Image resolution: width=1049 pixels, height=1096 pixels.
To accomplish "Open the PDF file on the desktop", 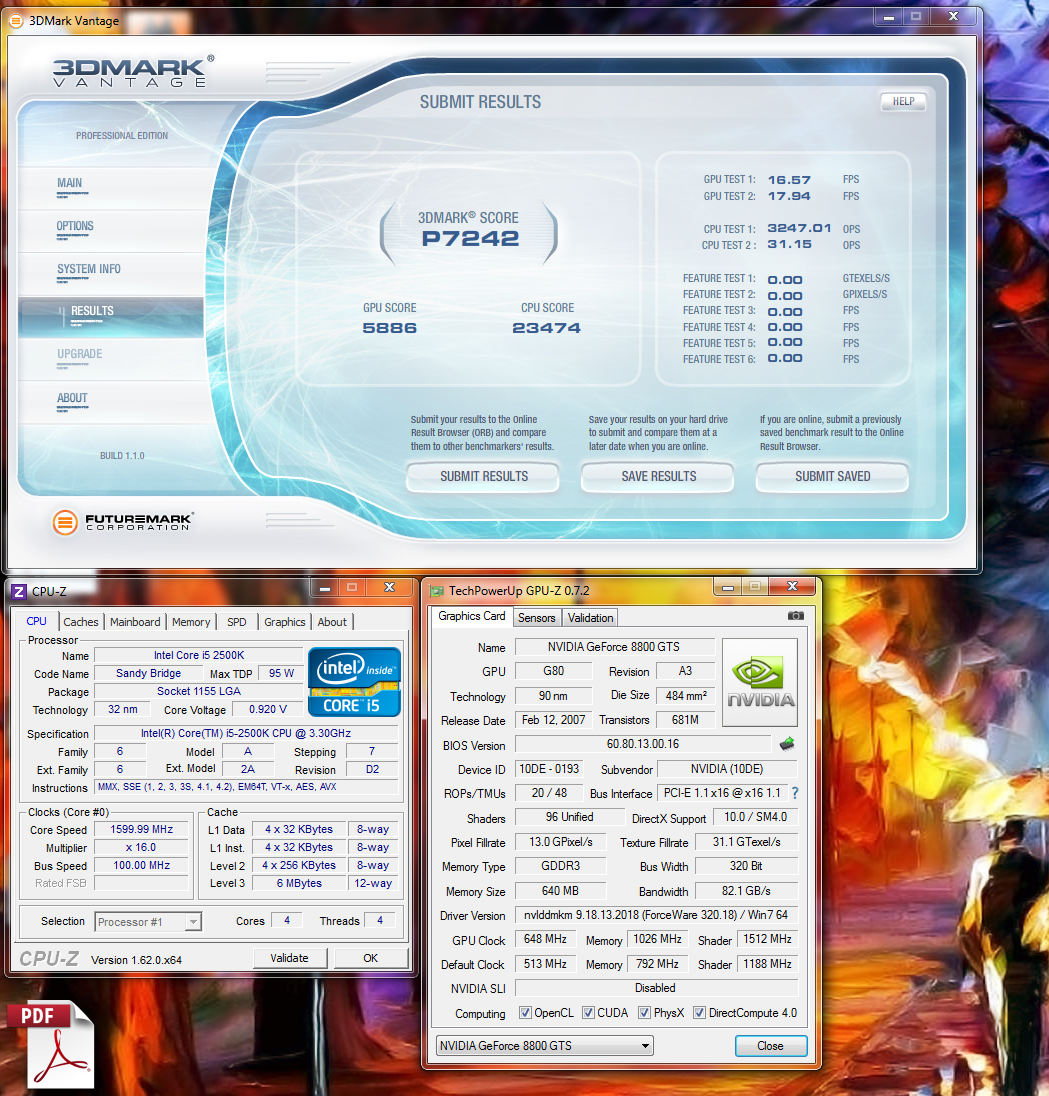I will (51, 1045).
